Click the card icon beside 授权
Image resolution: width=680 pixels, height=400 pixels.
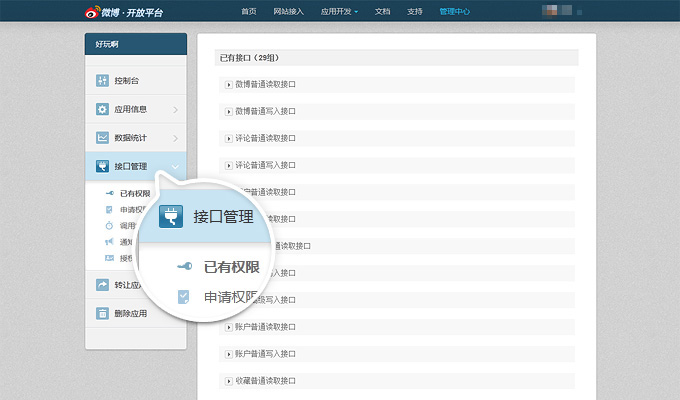pyautogui.click(x=109, y=258)
